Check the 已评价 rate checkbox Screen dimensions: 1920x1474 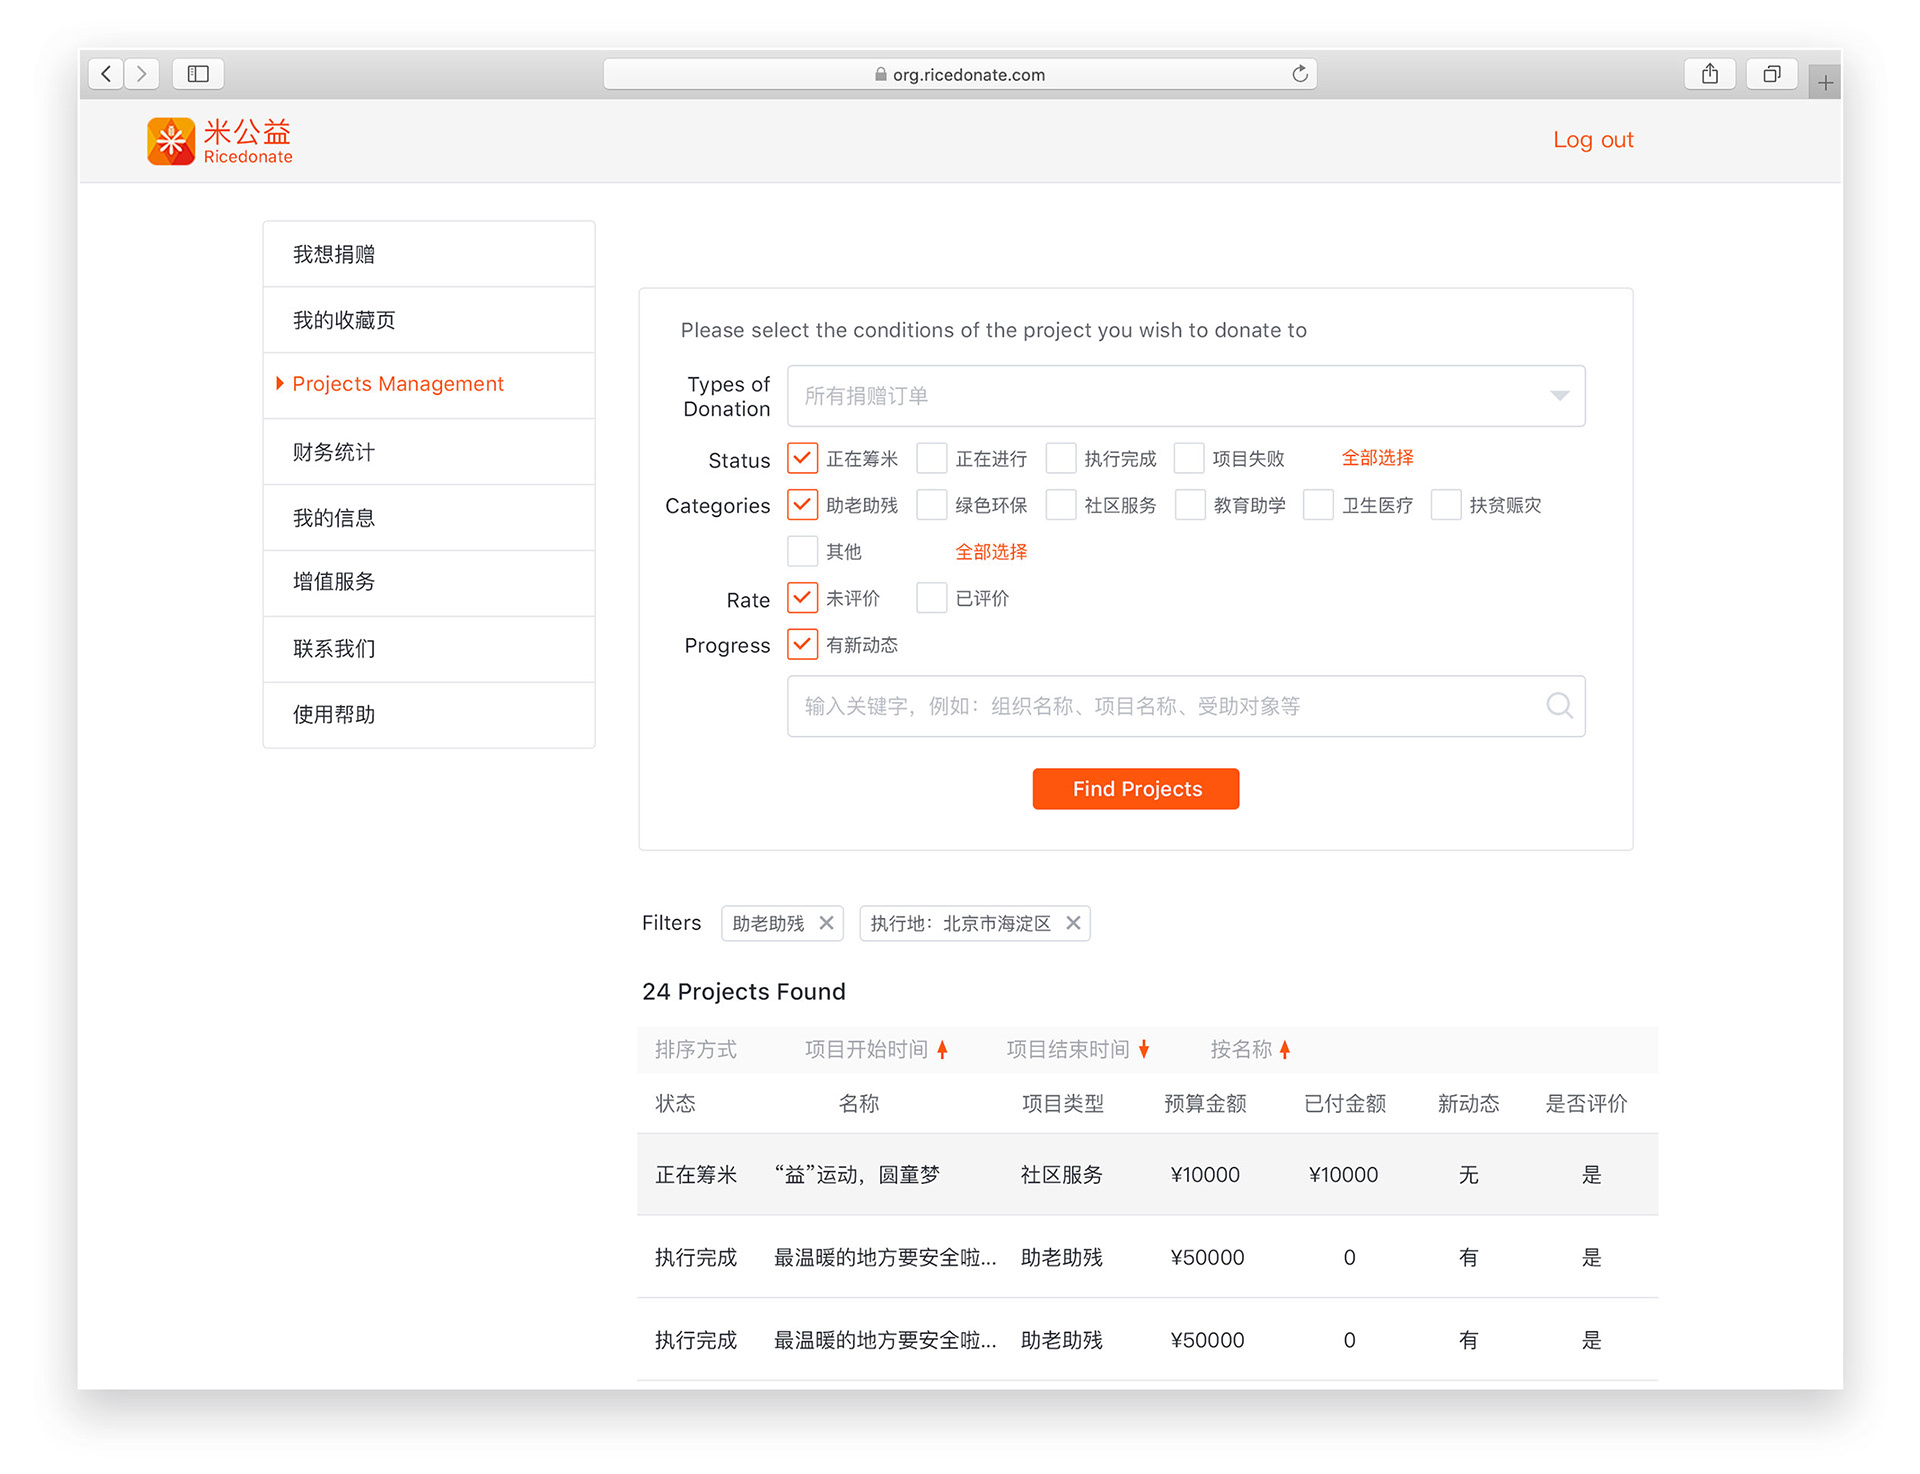[x=931, y=597]
